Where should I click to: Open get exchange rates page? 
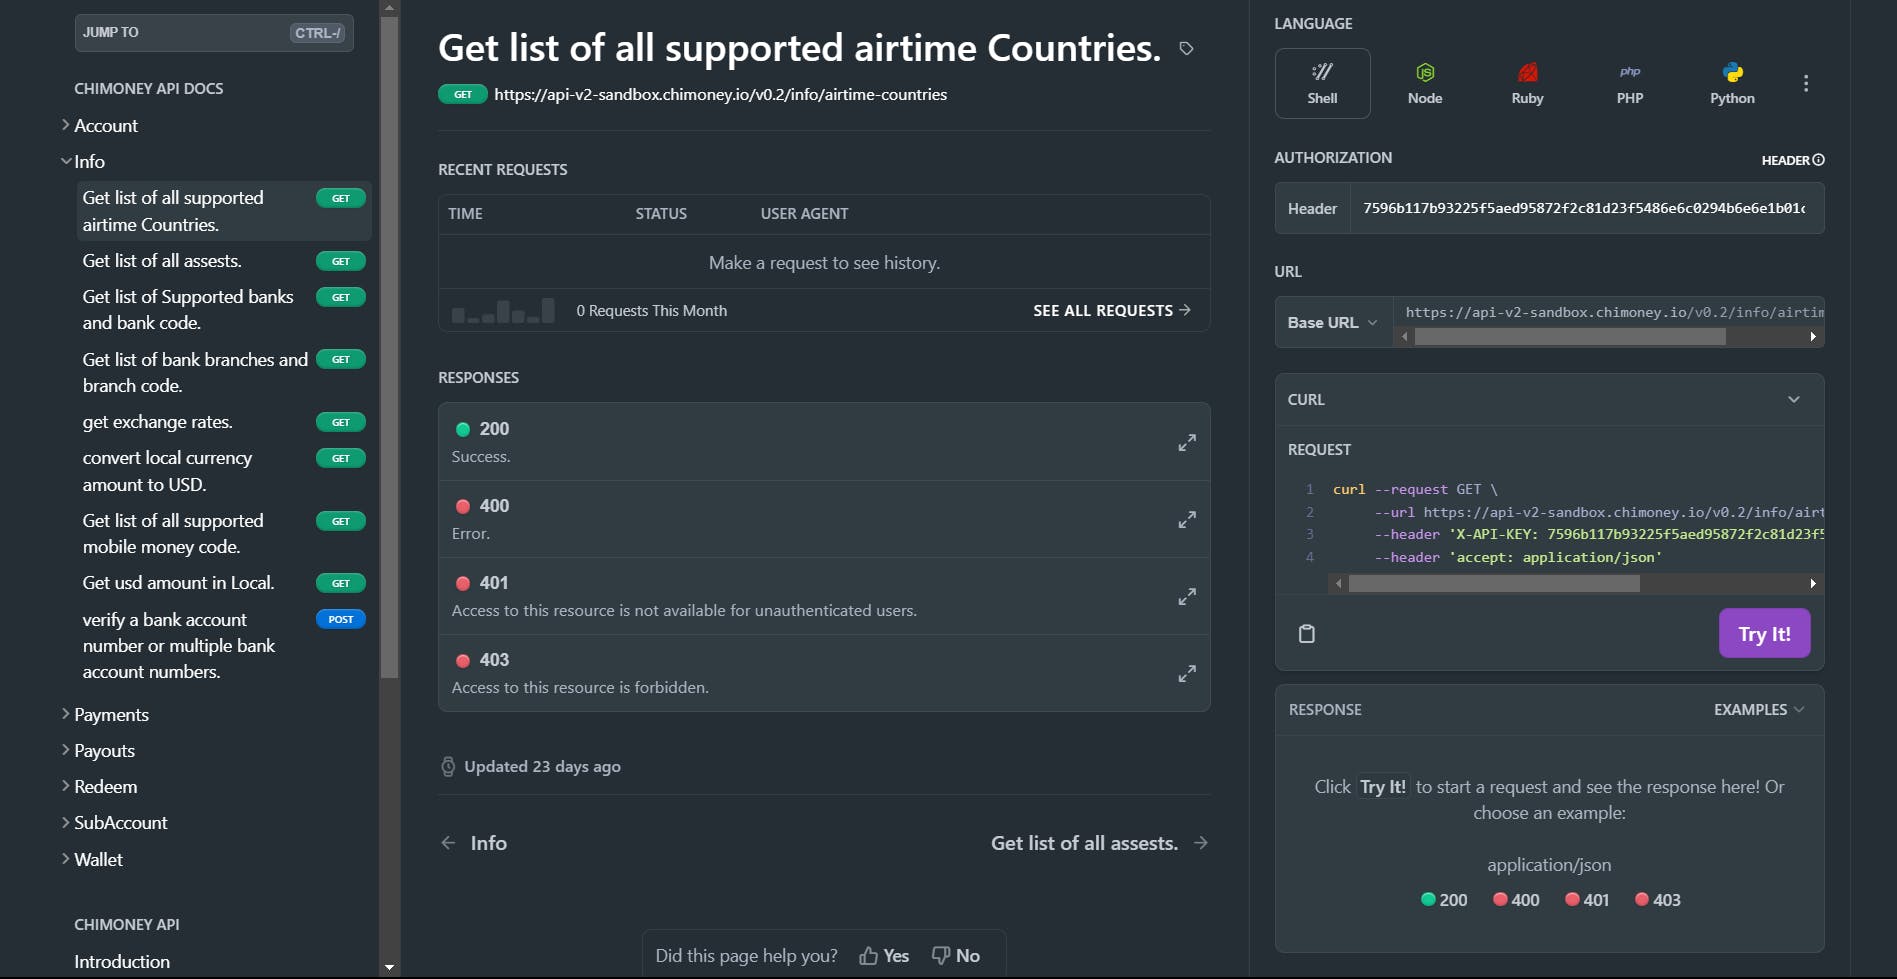point(223,422)
